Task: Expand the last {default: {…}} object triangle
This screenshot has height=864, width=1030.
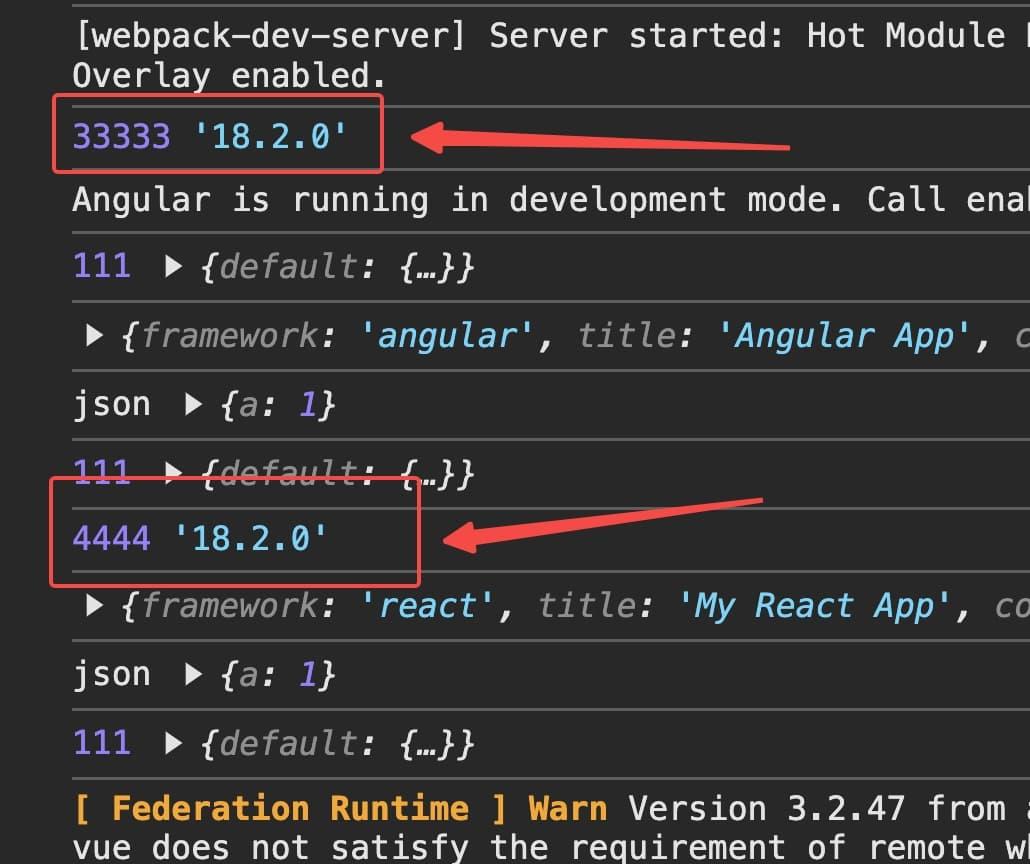Action: [x=173, y=743]
